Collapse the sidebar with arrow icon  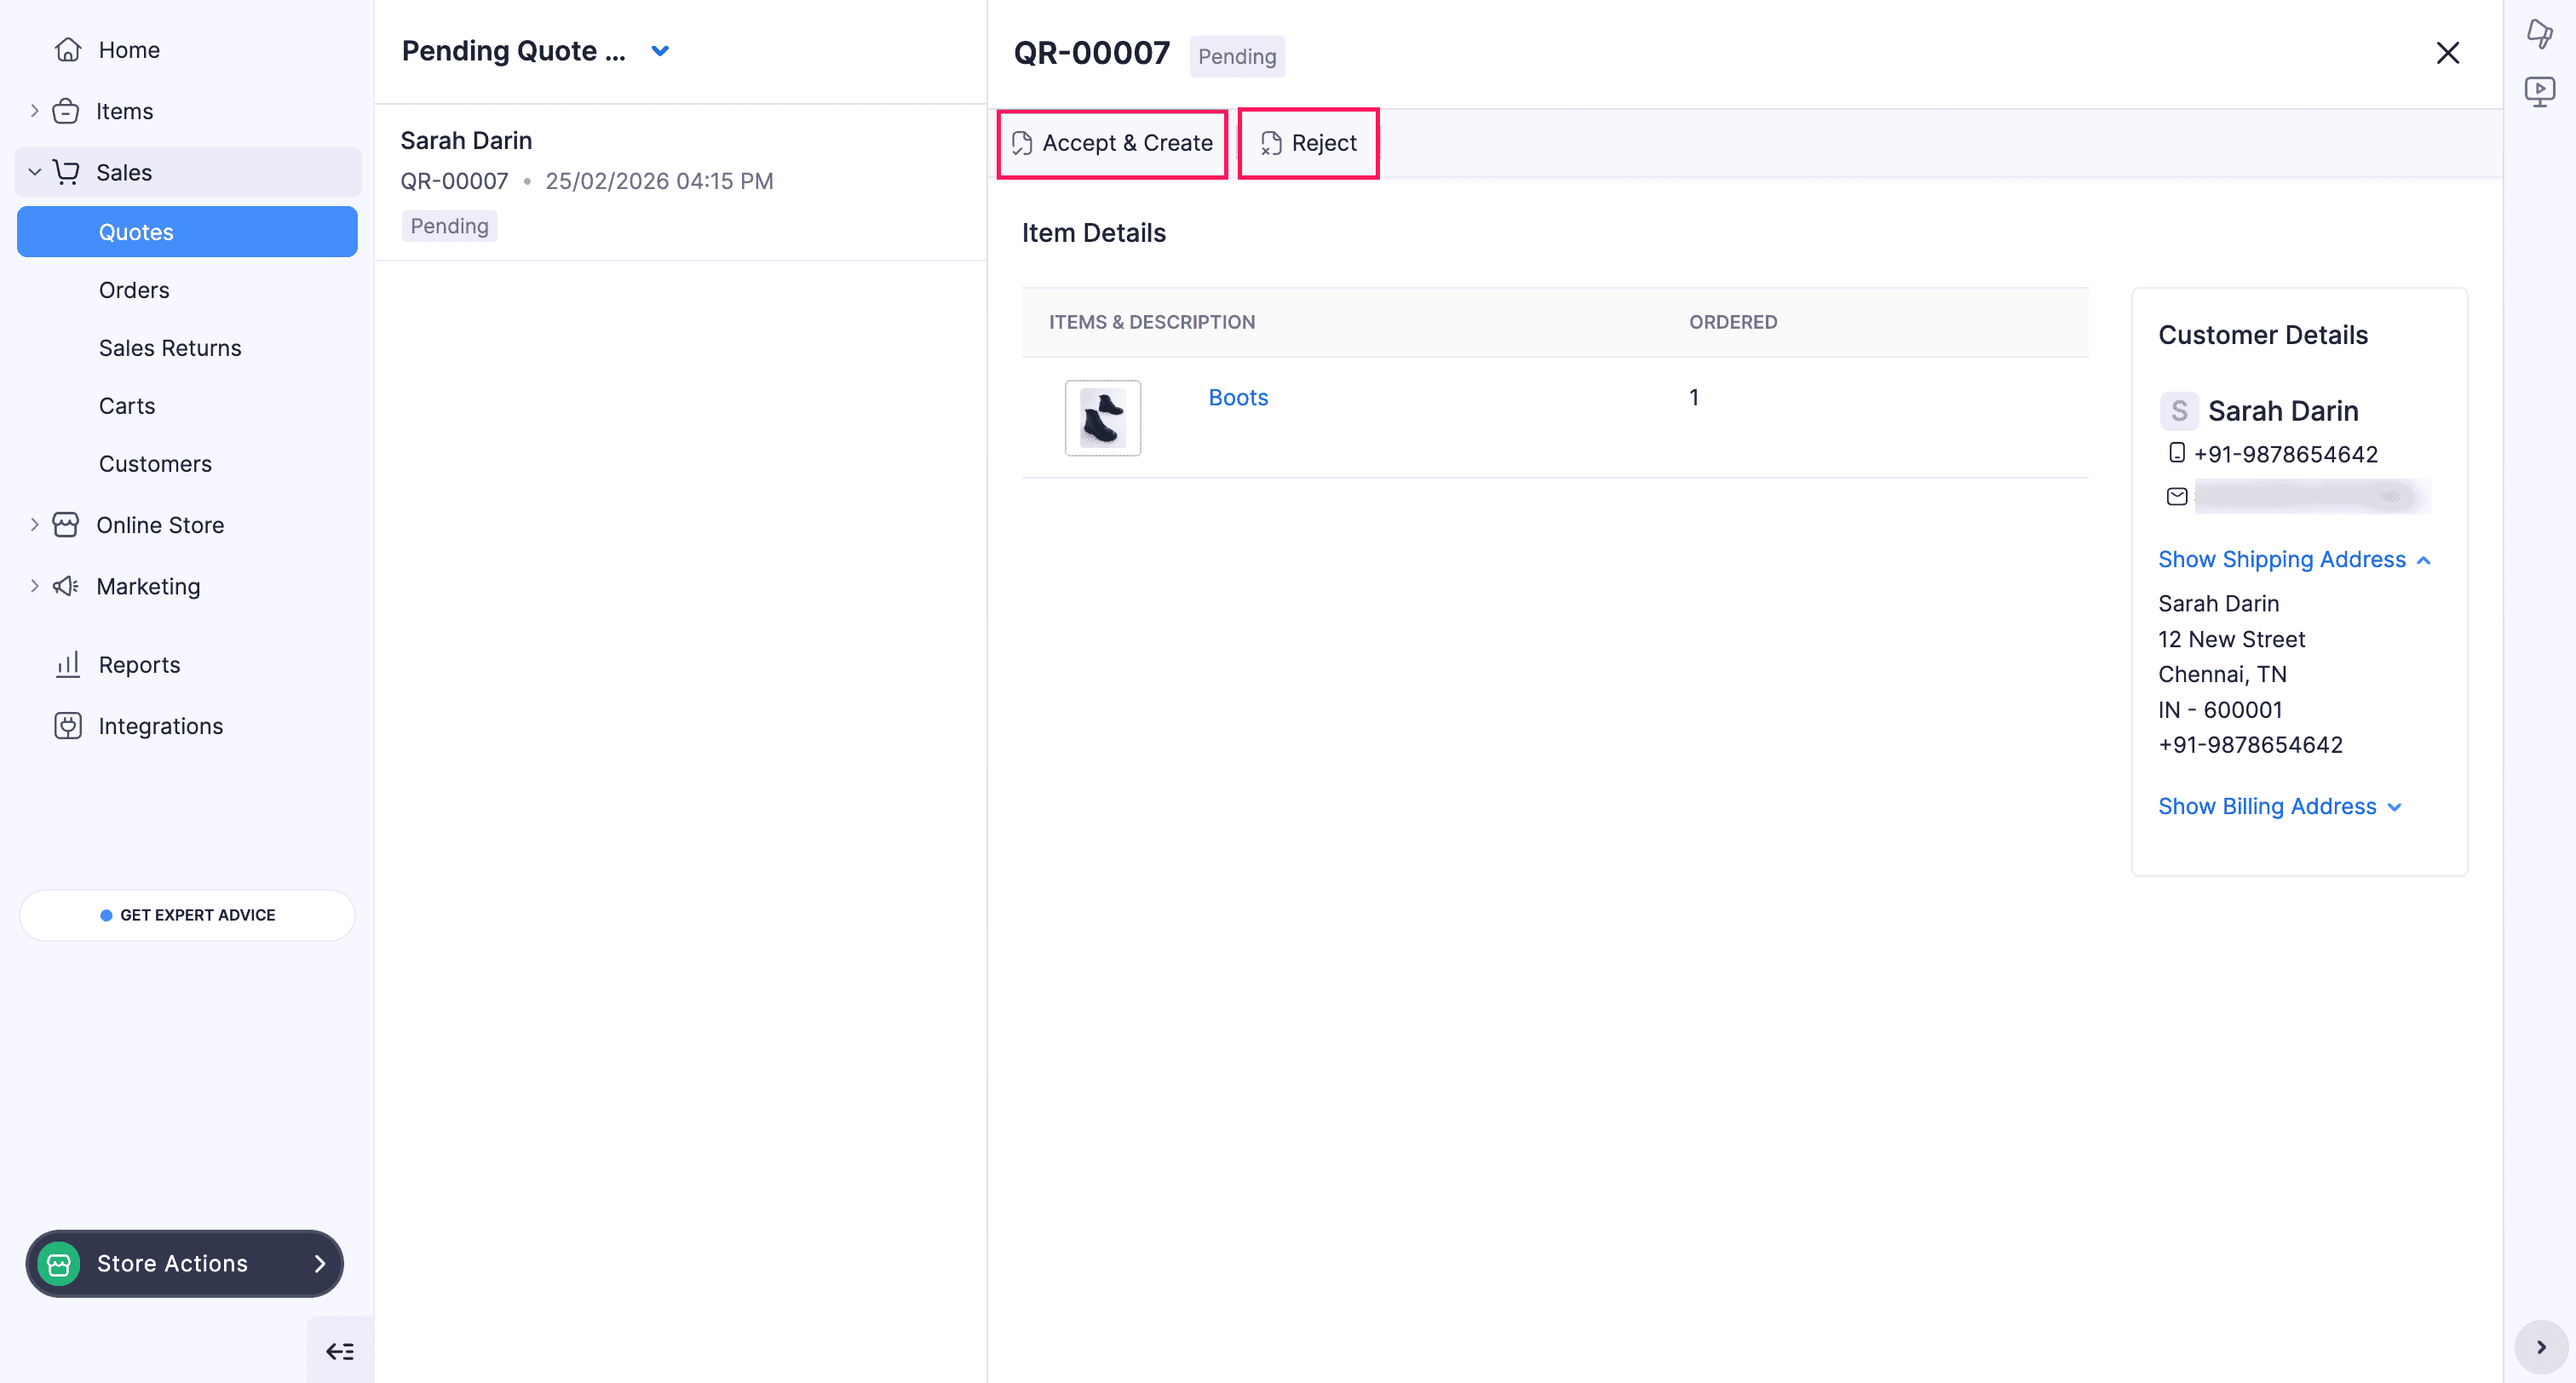pyautogui.click(x=340, y=1352)
